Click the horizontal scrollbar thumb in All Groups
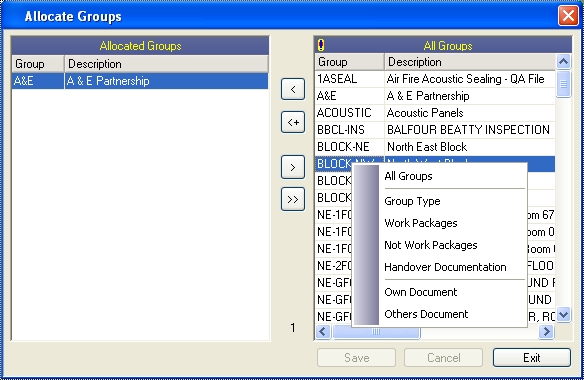This screenshot has width=584, height=380. tap(376, 331)
